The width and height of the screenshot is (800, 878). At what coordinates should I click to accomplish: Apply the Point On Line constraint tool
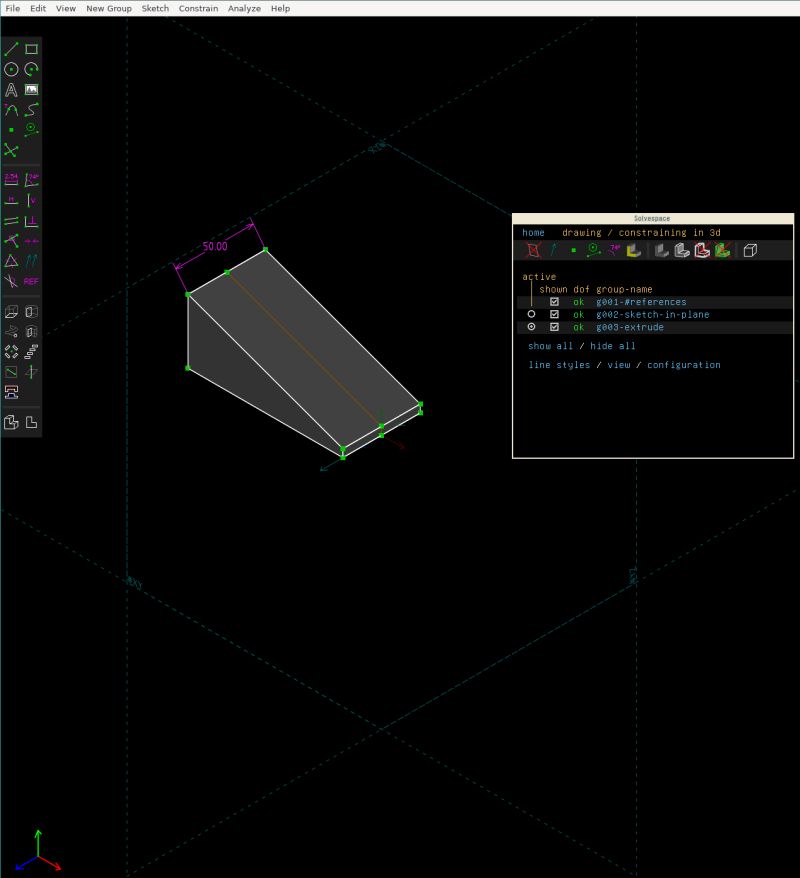(x=11, y=241)
